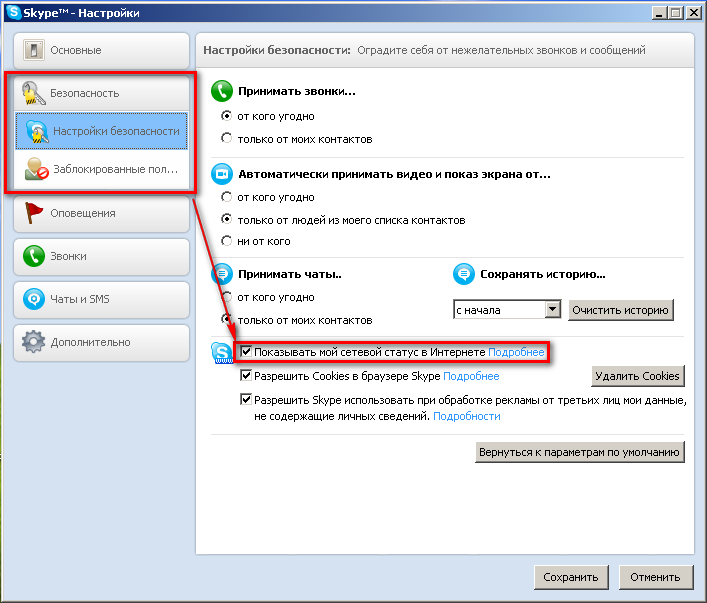
Task: Select calls только от моих контактов
Action: pos(226,138)
